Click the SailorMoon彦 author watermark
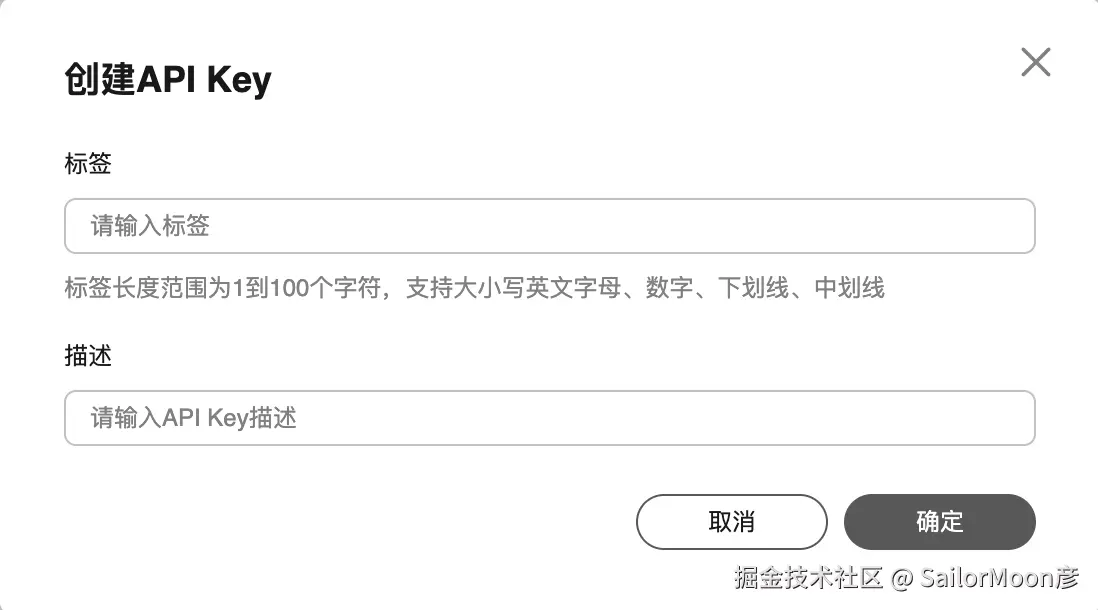The image size is (1098, 610). pyautogui.click(x=999, y=578)
